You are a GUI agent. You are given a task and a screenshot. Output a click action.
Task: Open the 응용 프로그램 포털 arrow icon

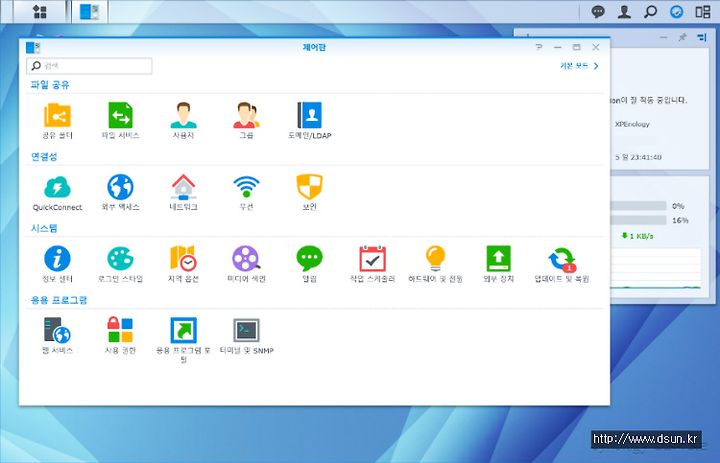click(183, 330)
